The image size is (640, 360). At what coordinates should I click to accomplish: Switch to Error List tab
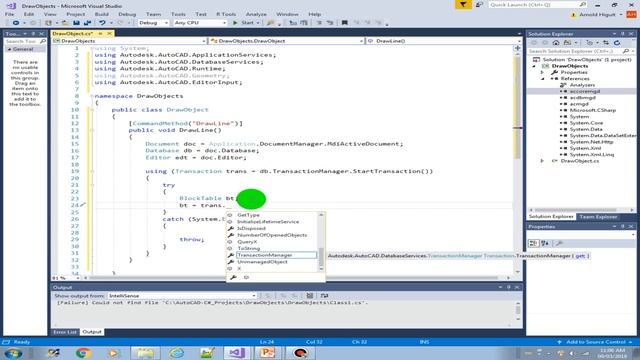click(65, 332)
